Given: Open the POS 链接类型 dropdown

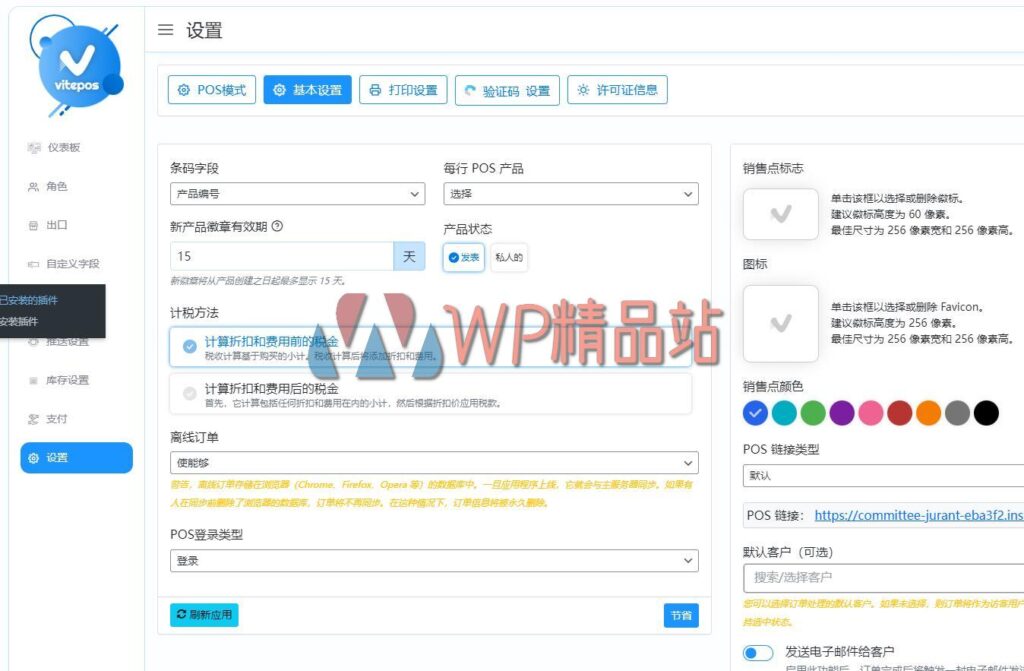Looking at the screenshot, I should click(881, 476).
